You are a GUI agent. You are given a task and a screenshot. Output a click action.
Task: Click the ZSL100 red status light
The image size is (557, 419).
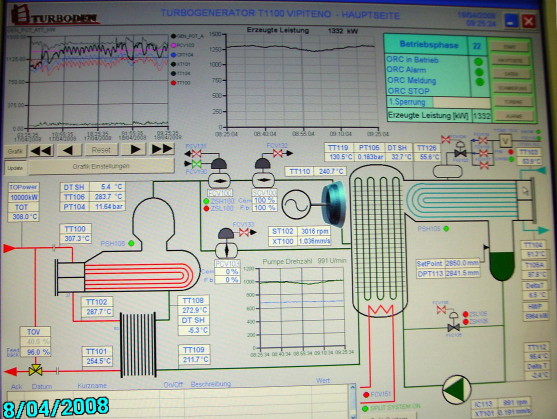[x=206, y=208]
